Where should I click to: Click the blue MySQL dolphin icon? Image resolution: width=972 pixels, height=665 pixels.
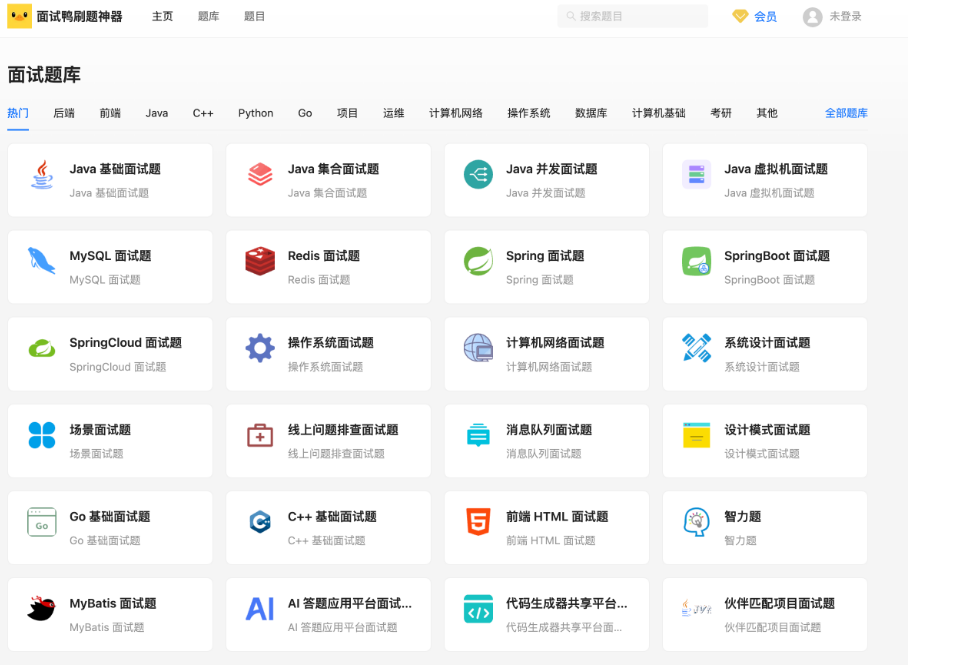click(x=42, y=261)
